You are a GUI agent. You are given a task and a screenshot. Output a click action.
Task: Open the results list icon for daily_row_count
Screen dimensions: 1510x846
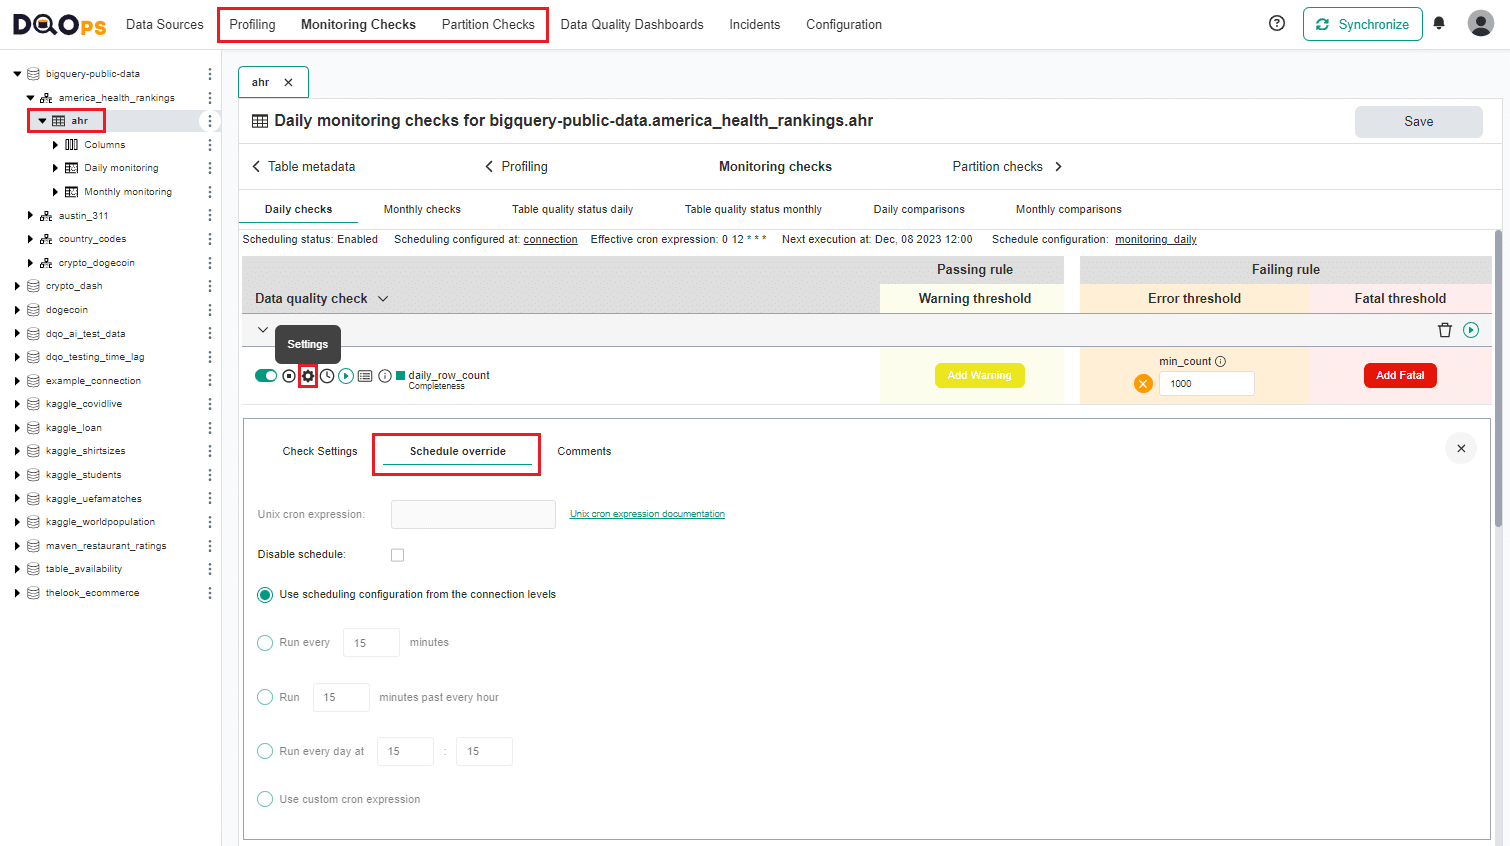tap(365, 376)
